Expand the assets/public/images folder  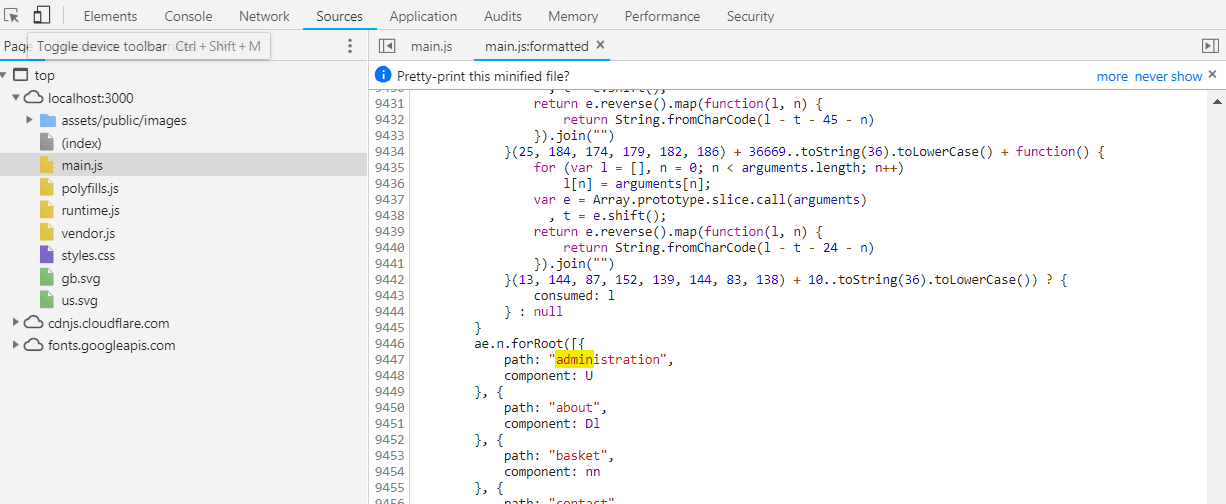click(30, 120)
